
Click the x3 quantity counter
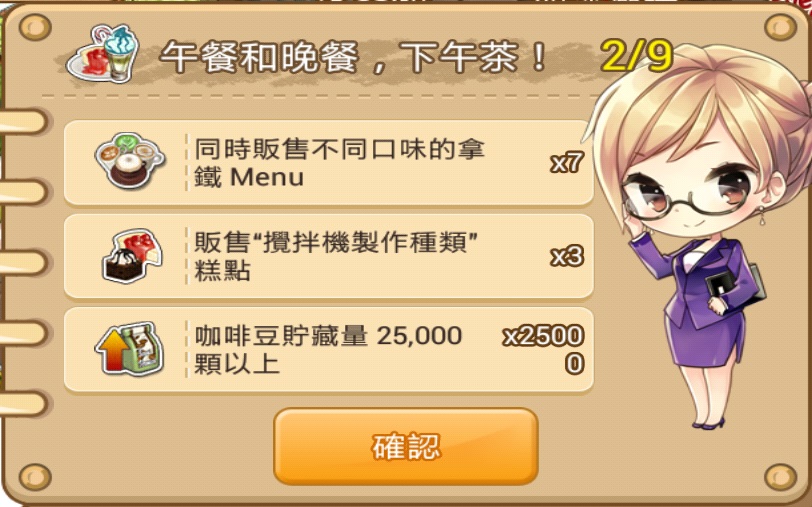click(x=567, y=256)
